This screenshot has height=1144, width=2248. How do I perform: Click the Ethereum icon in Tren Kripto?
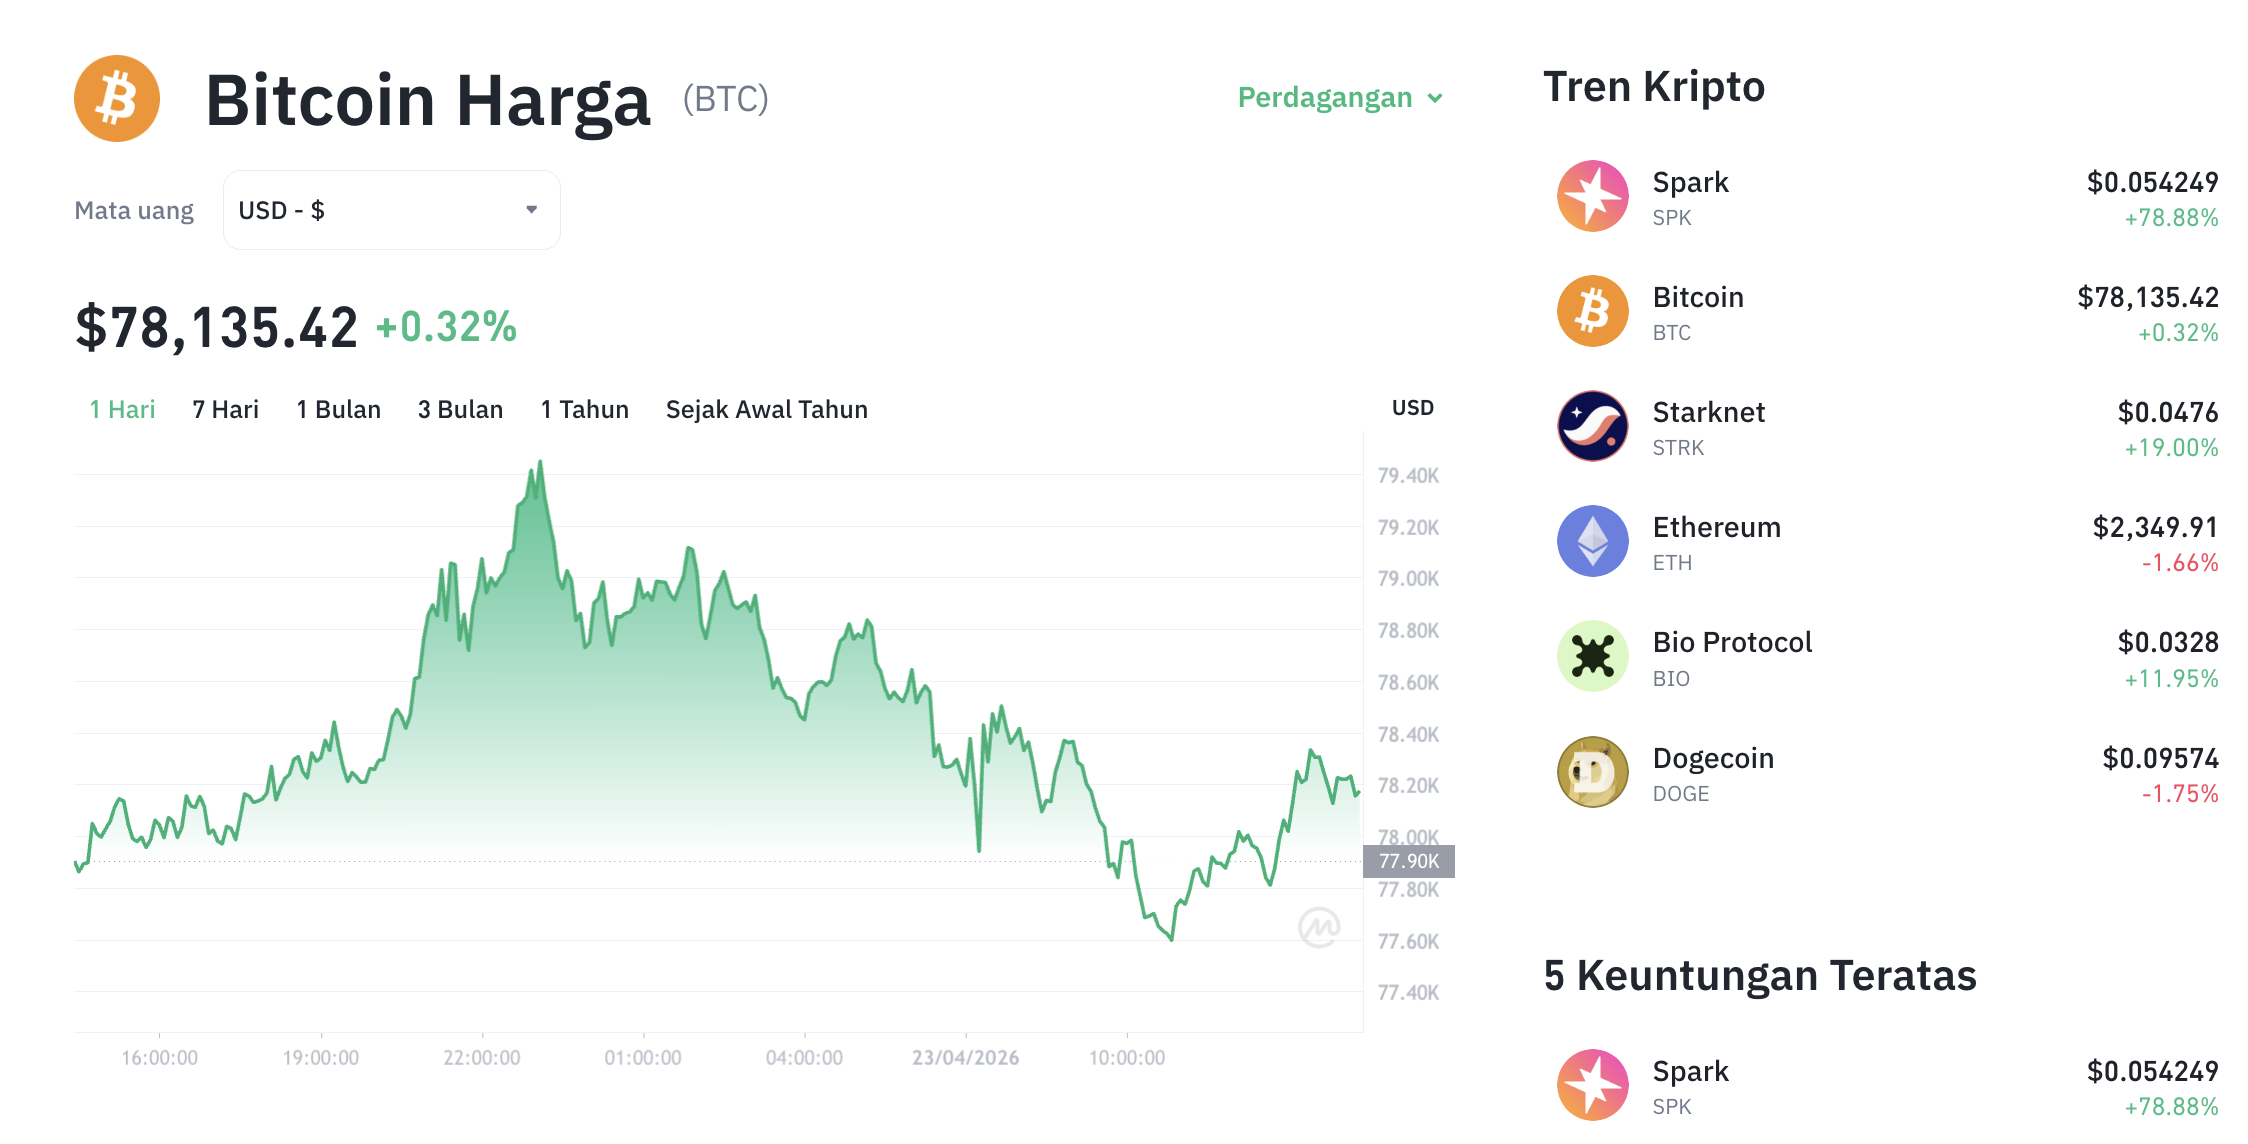tap(1592, 541)
